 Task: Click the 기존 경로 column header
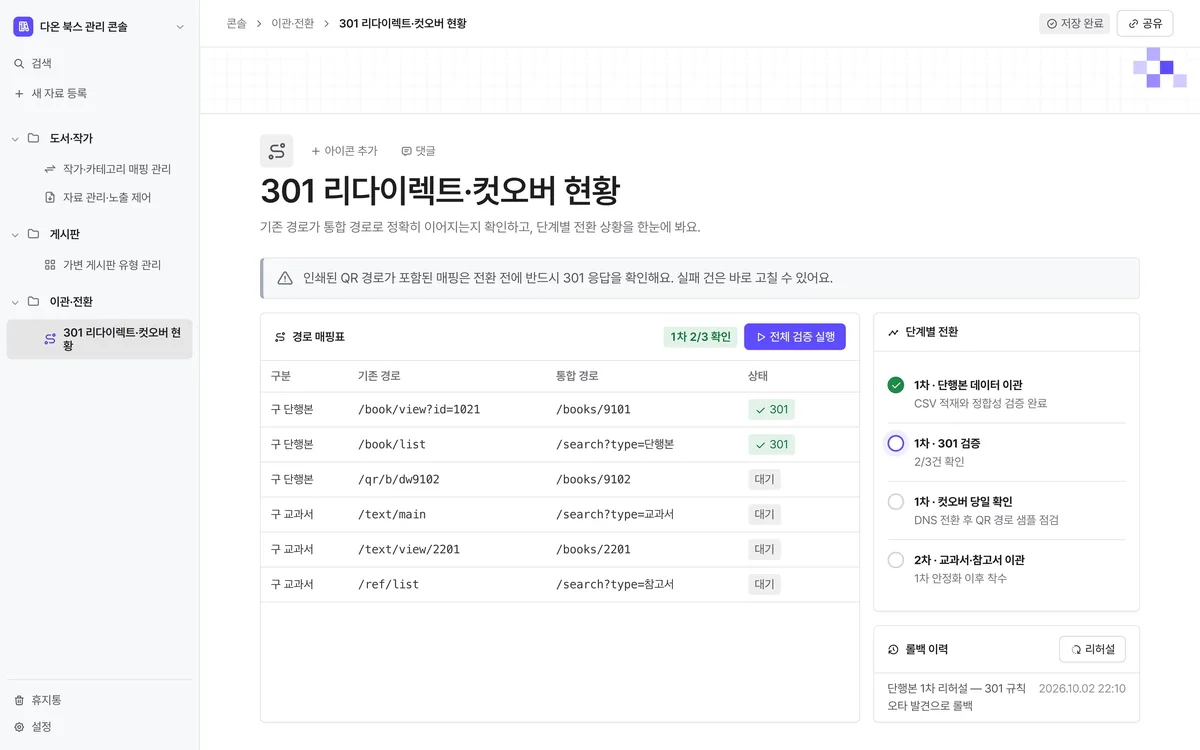(379, 376)
